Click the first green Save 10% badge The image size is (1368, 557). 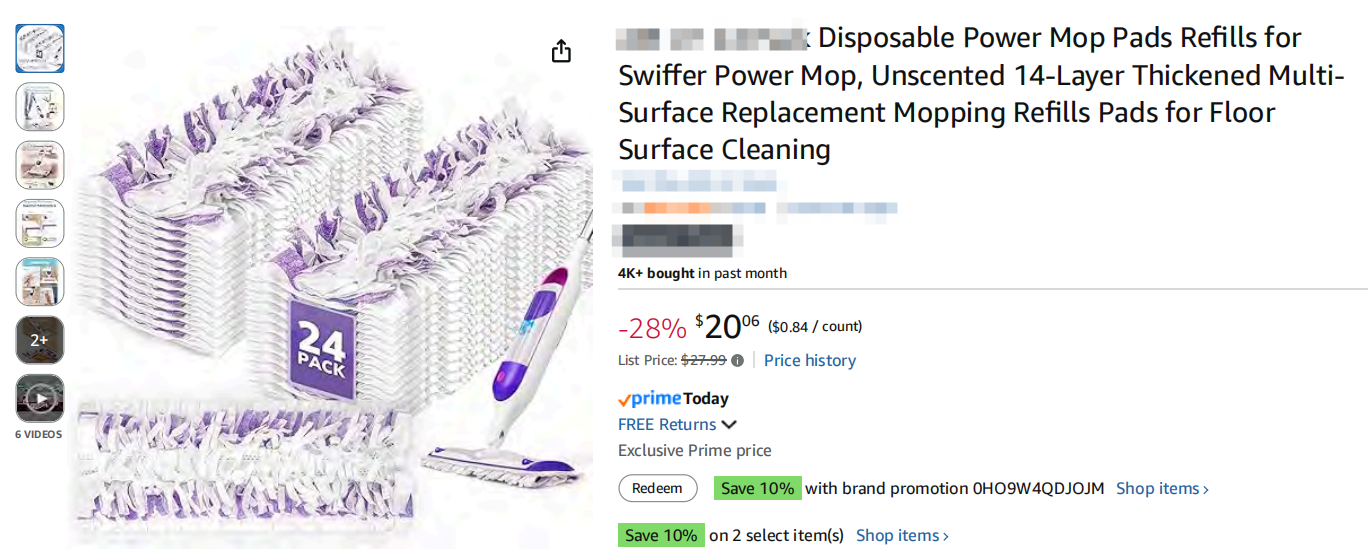click(x=758, y=489)
